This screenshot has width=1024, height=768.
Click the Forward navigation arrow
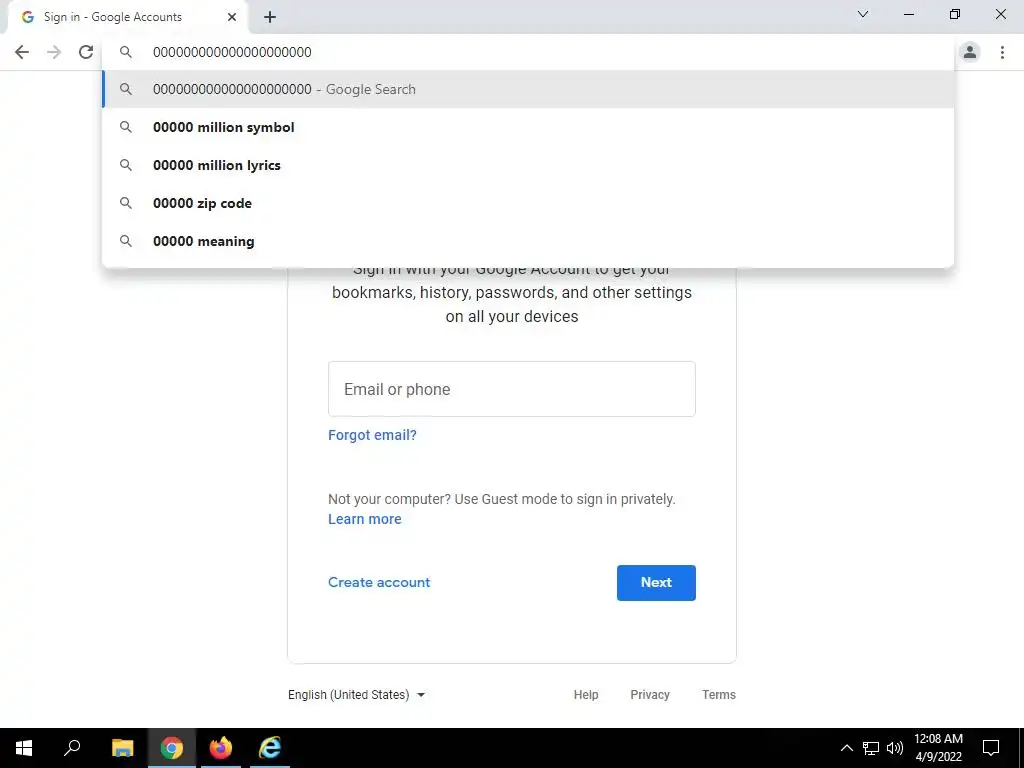[x=54, y=52]
